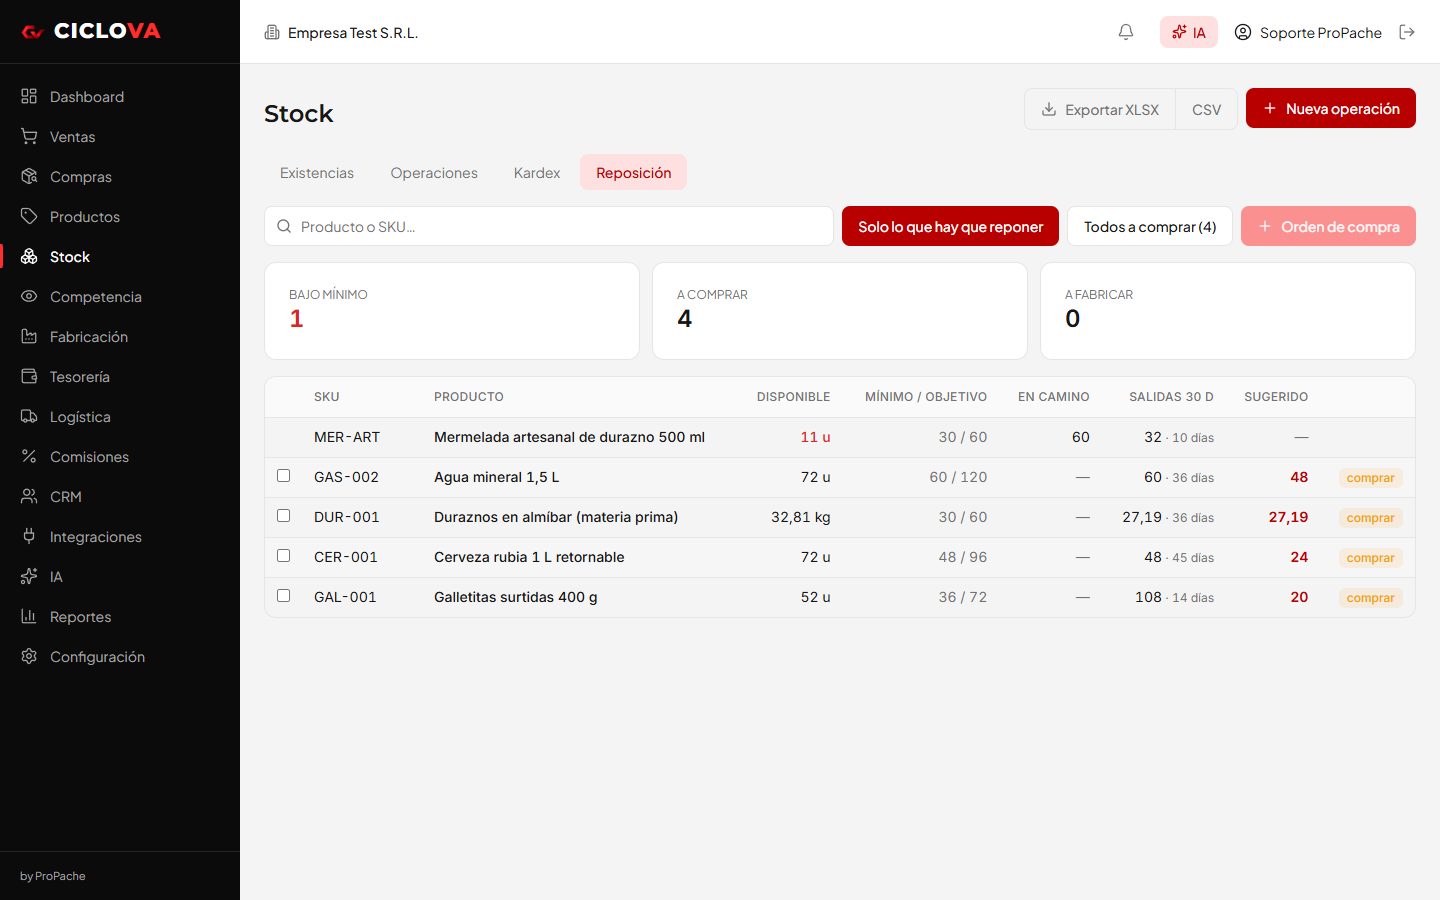Click the Competencia eye icon
Image resolution: width=1440 pixels, height=900 pixels.
point(29,296)
